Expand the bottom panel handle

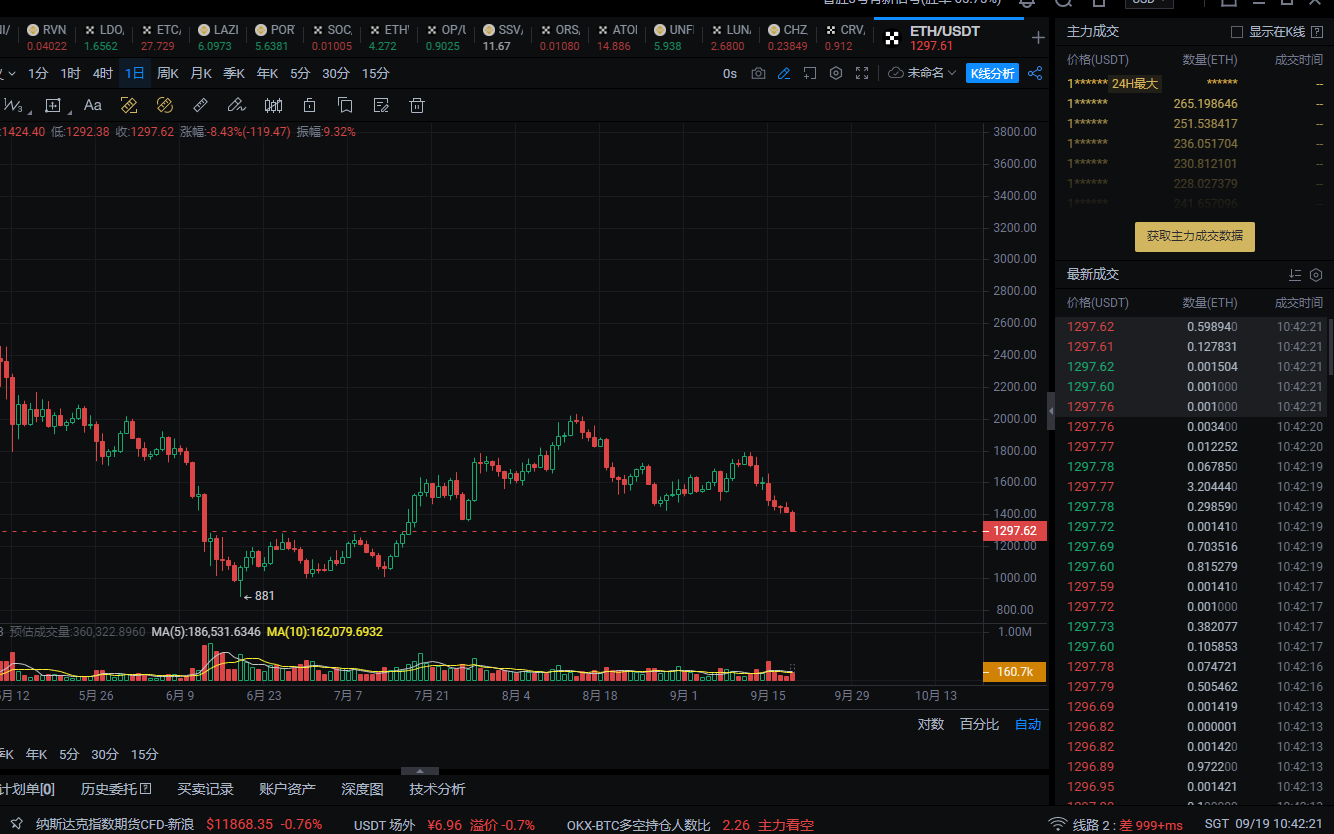pos(420,771)
